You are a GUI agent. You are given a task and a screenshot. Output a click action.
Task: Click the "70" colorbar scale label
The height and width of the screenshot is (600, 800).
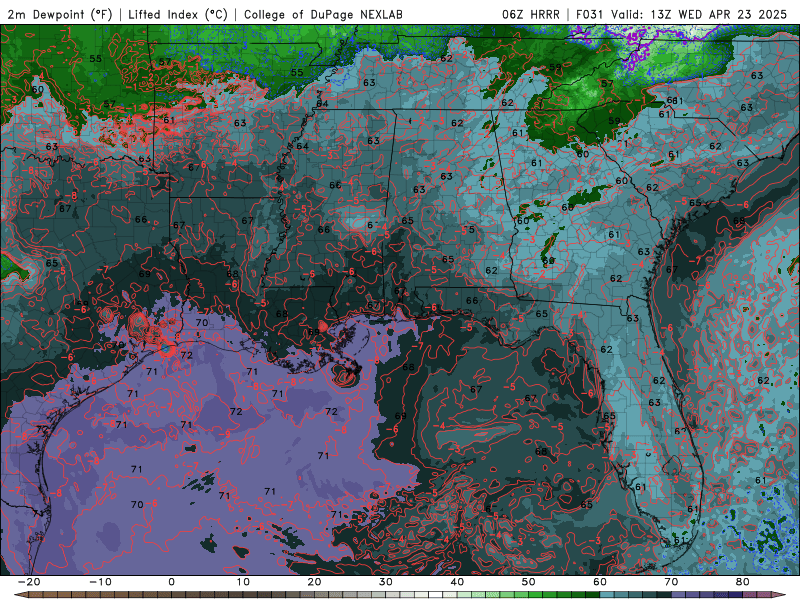click(671, 582)
